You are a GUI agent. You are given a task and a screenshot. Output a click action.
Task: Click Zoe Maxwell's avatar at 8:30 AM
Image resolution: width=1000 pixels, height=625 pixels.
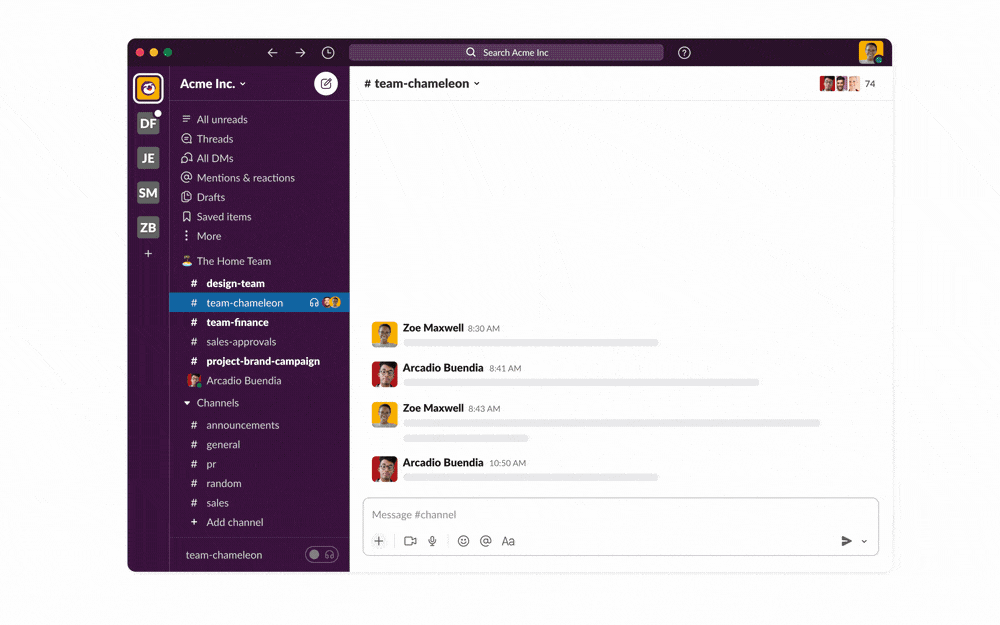[385, 334]
